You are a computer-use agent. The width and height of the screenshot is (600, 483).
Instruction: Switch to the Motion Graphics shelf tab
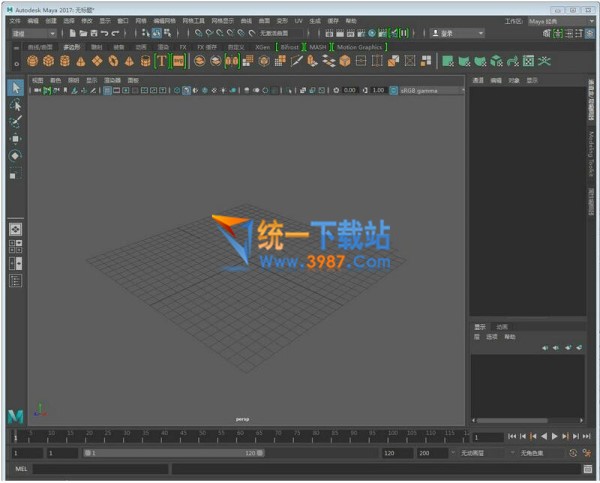point(359,47)
